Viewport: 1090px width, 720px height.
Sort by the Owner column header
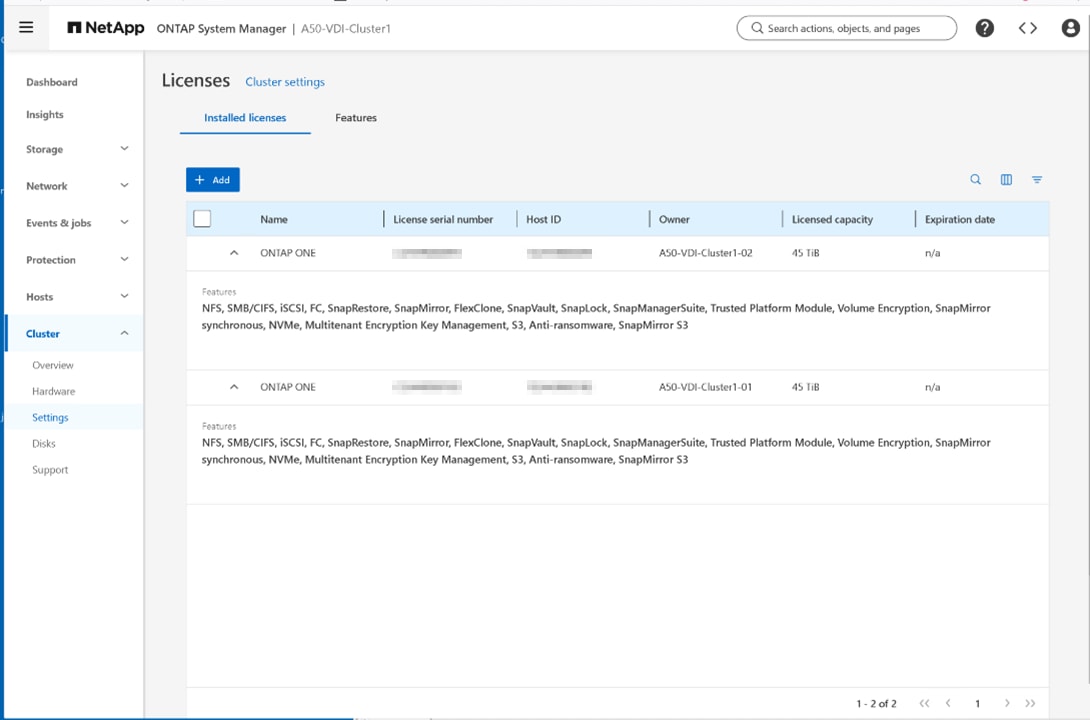click(674, 219)
